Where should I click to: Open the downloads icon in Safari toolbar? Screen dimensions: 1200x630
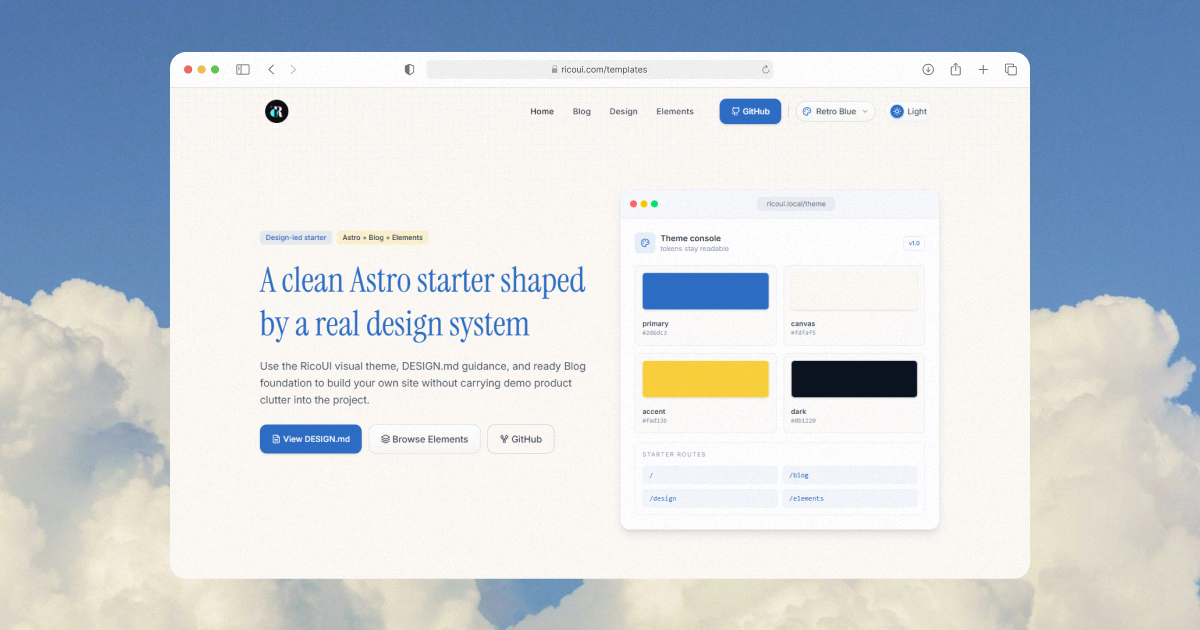tap(928, 70)
